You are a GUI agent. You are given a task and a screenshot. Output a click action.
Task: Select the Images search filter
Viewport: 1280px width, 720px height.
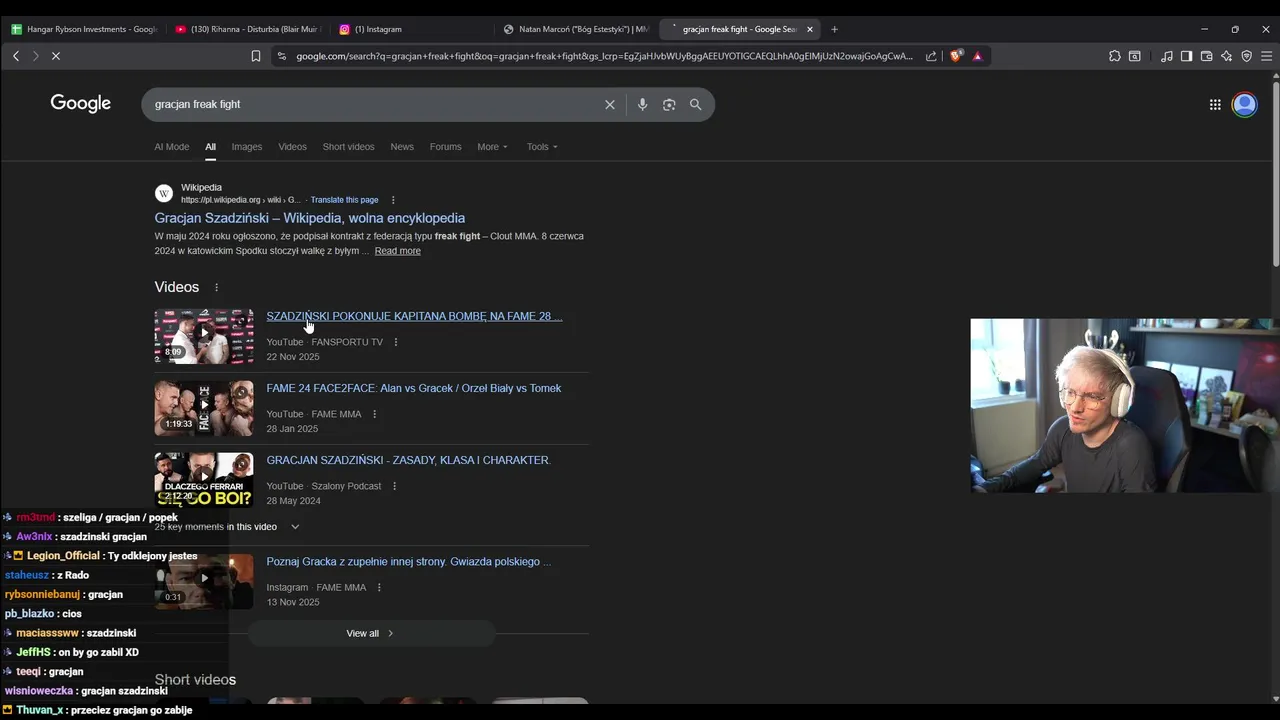pyautogui.click(x=247, y=147)
